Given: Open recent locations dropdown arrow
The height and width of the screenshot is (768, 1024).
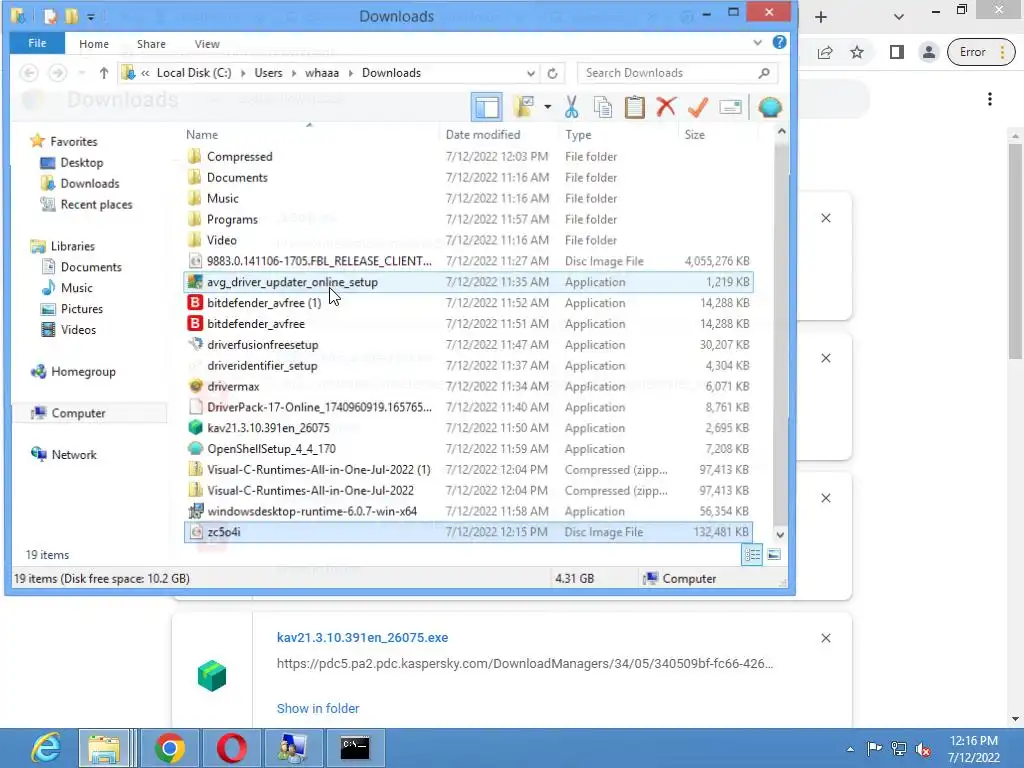Looking at the screenshot, I should click(82, 73).
